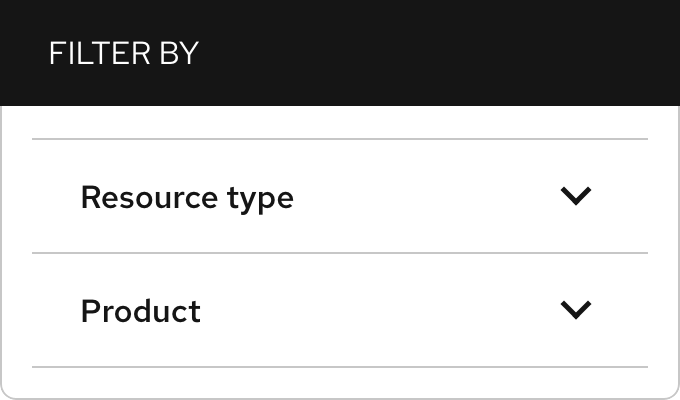Expand the Resource type filter chevron
The width and height of the screenshot is (680, 400).
(x=576, y=196)
